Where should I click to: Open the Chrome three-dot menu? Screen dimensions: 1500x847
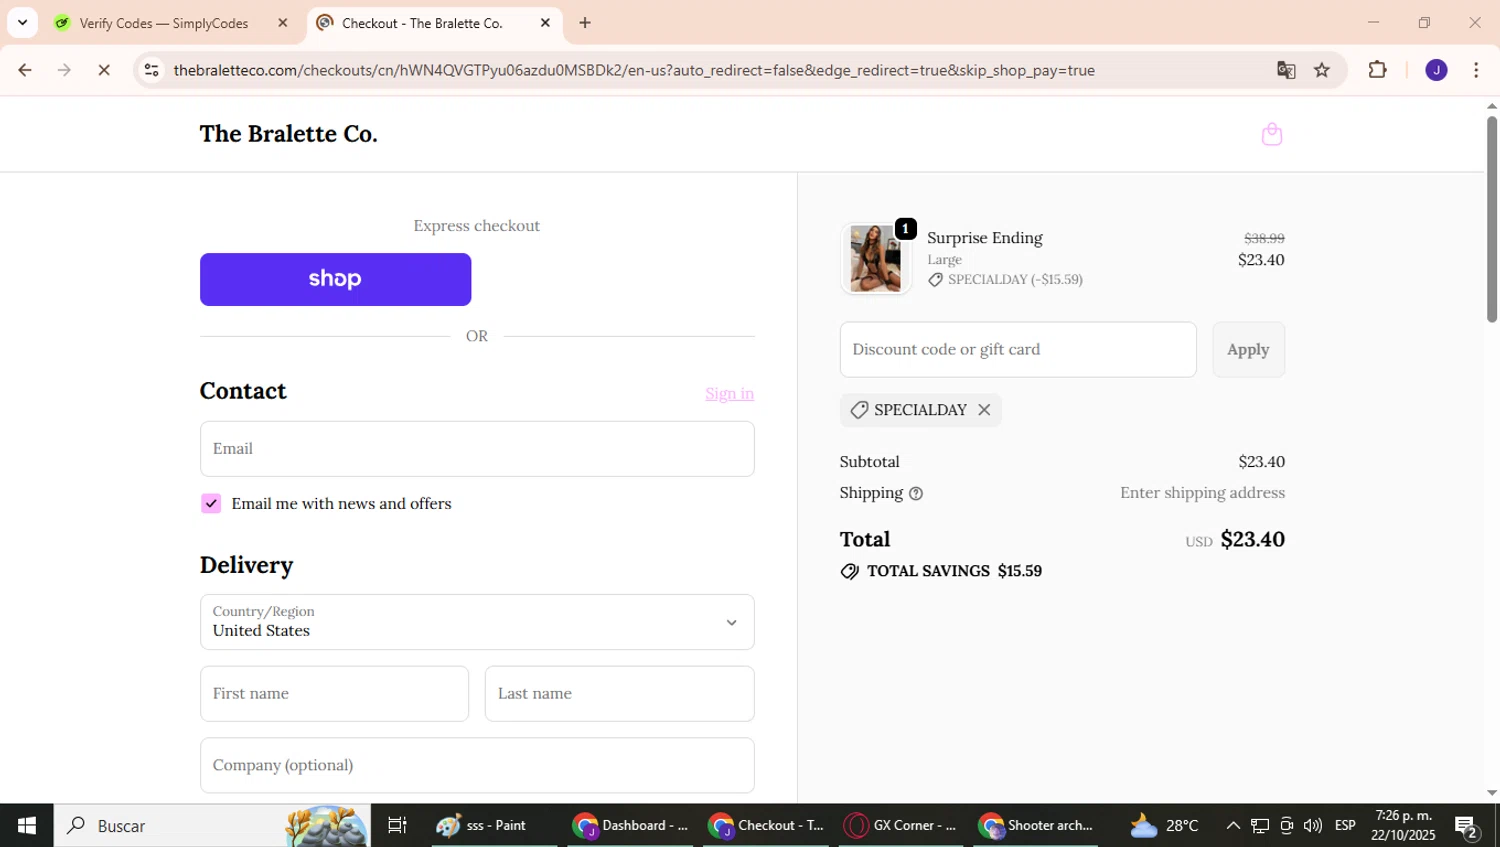tap(1476, 70)
